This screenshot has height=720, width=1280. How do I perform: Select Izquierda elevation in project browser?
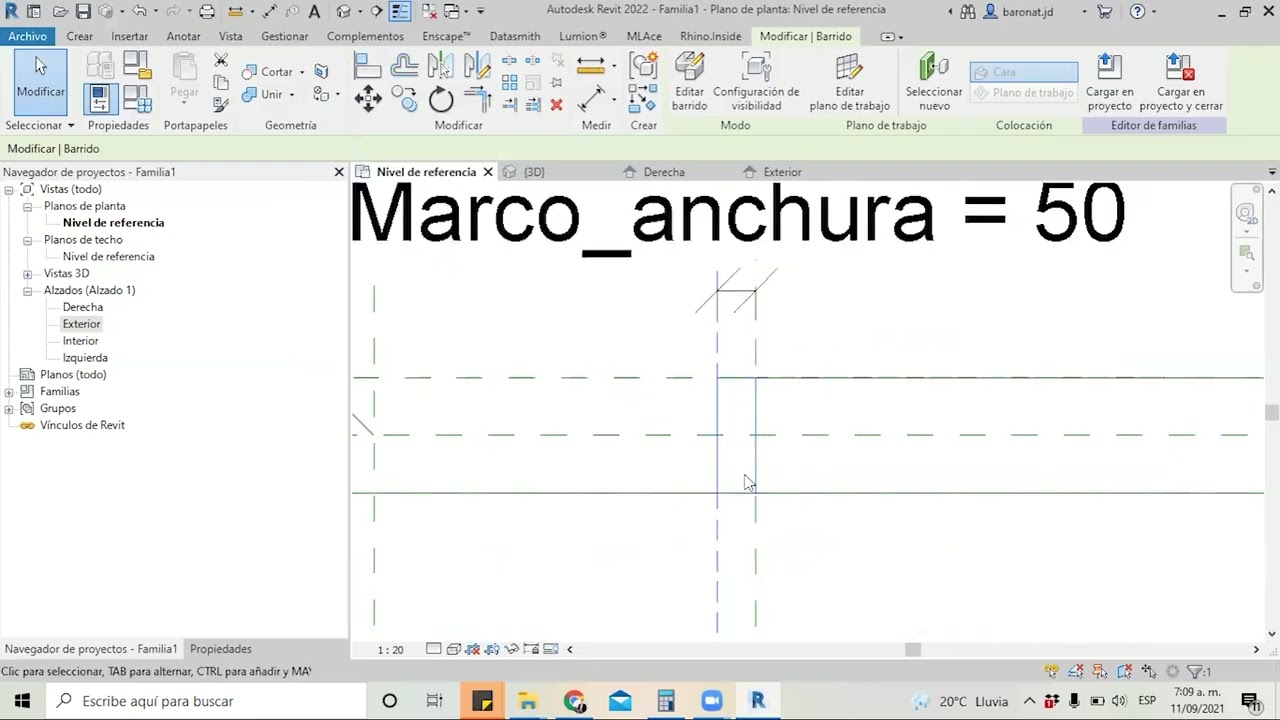pyautogui.click(x=85, y=358)
